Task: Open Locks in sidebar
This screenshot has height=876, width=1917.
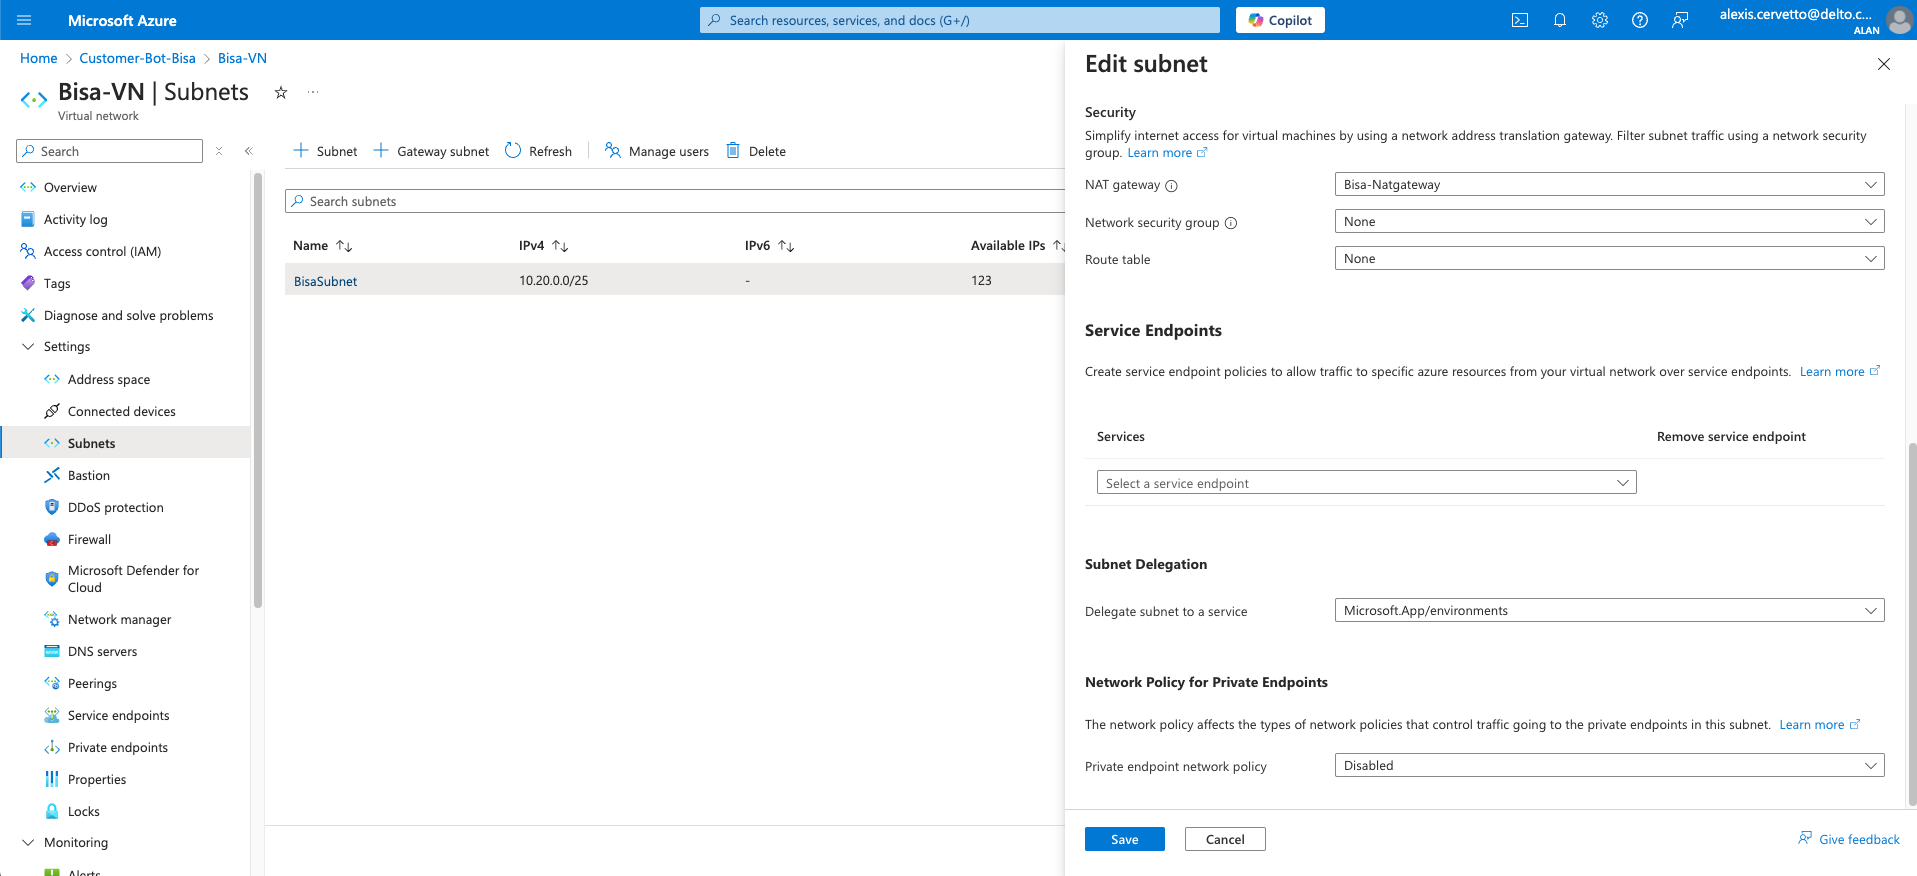Action: (x=84, y=811)
